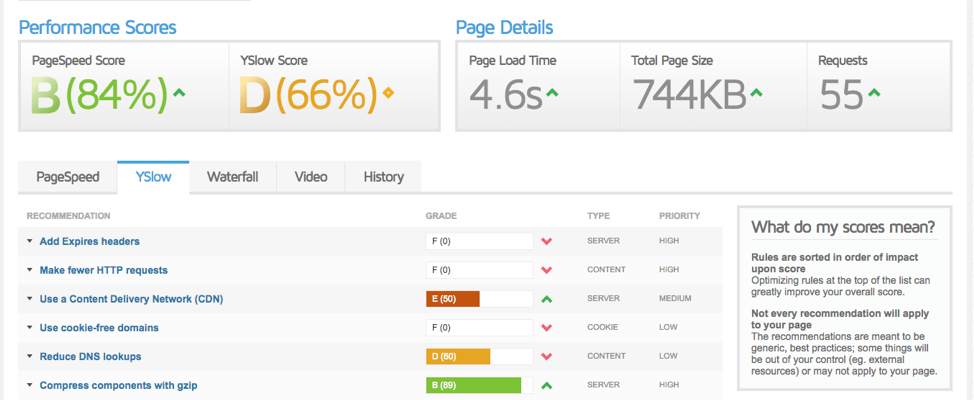
Task: Click red down arrow in Make fewer HTTP requests row
Action: (547, 270)
